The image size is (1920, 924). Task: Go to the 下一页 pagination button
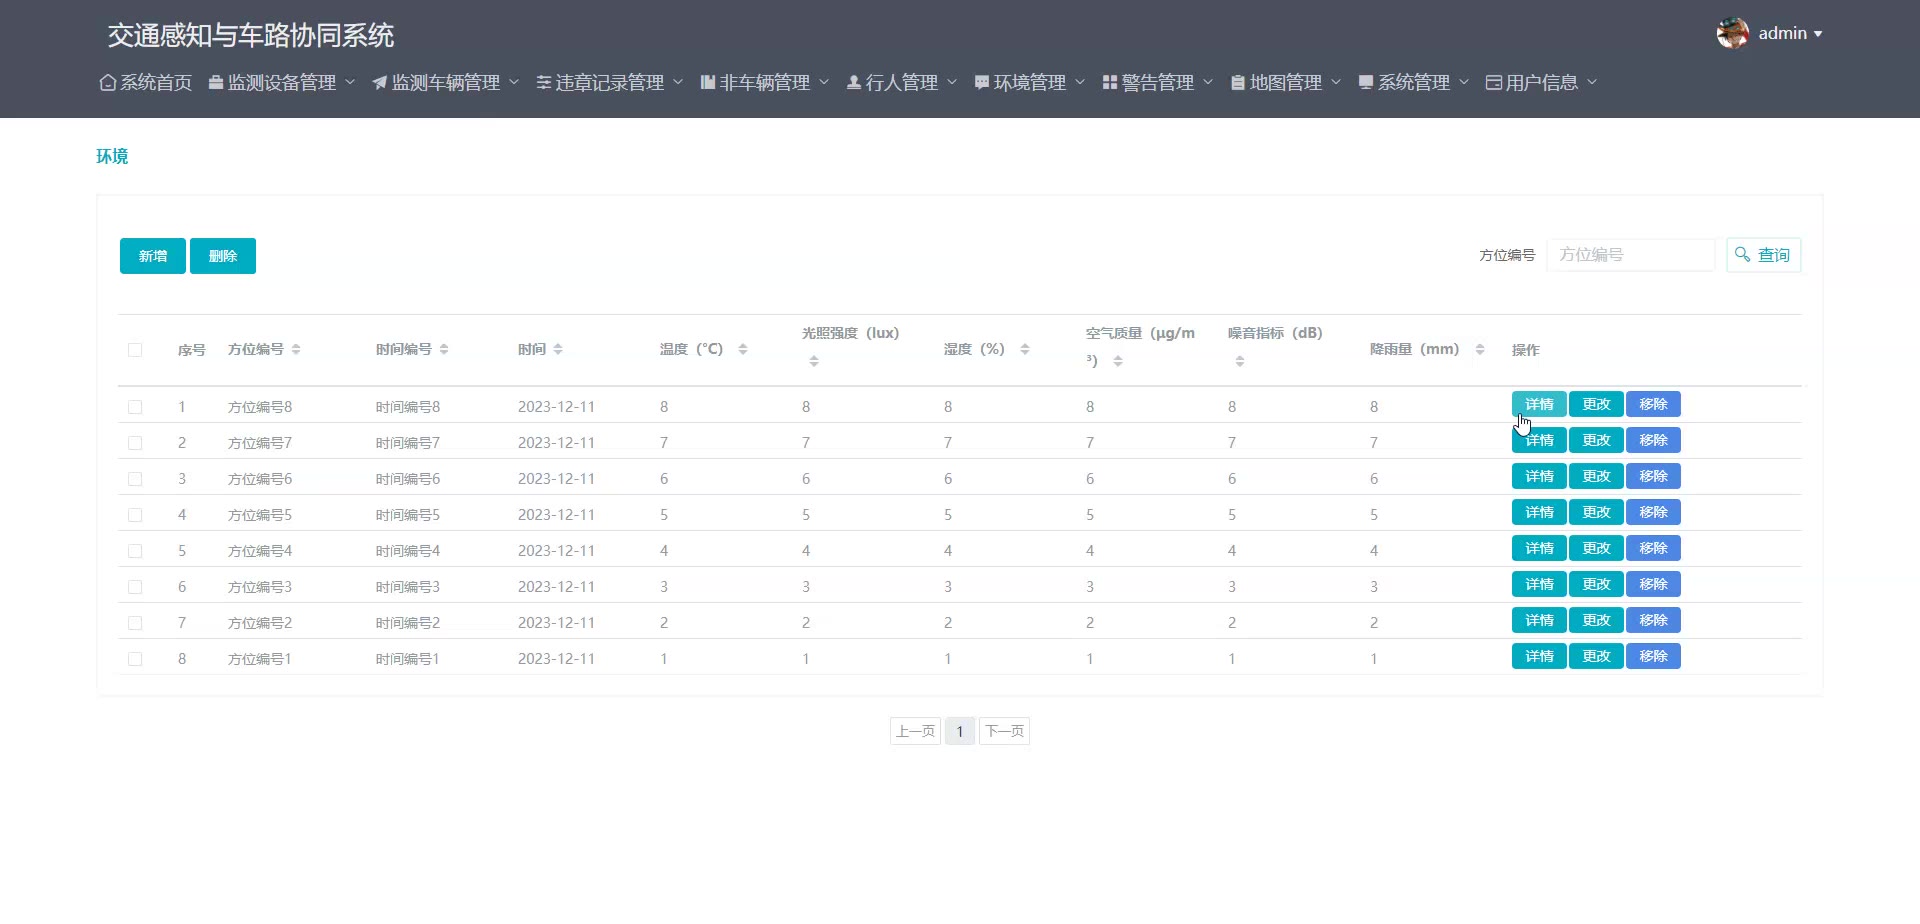click(x=1004, y=731)
